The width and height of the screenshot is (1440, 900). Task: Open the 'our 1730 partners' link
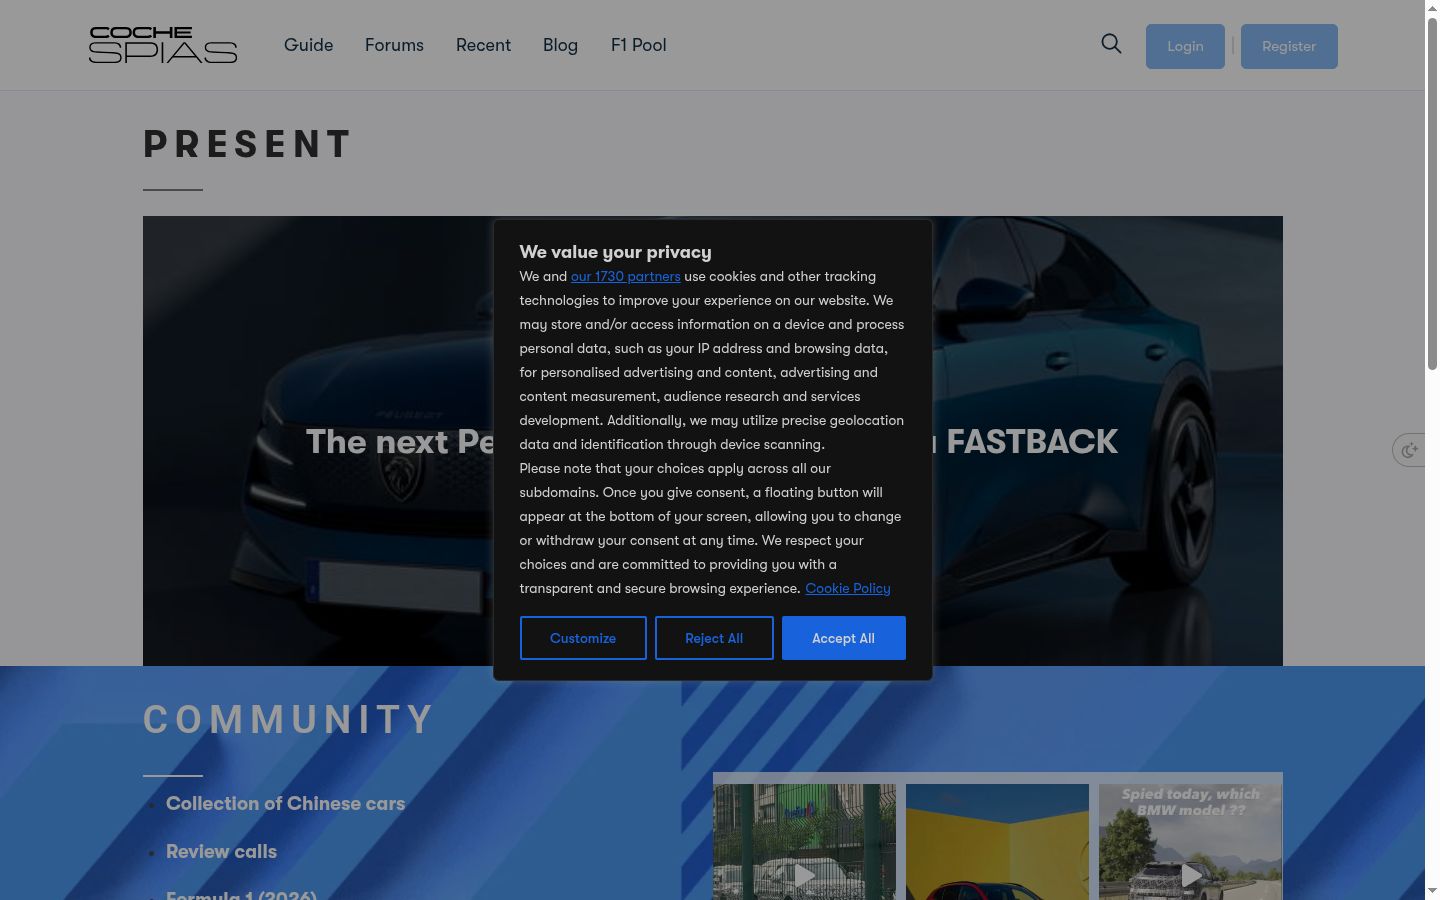[x=625, y=277]
